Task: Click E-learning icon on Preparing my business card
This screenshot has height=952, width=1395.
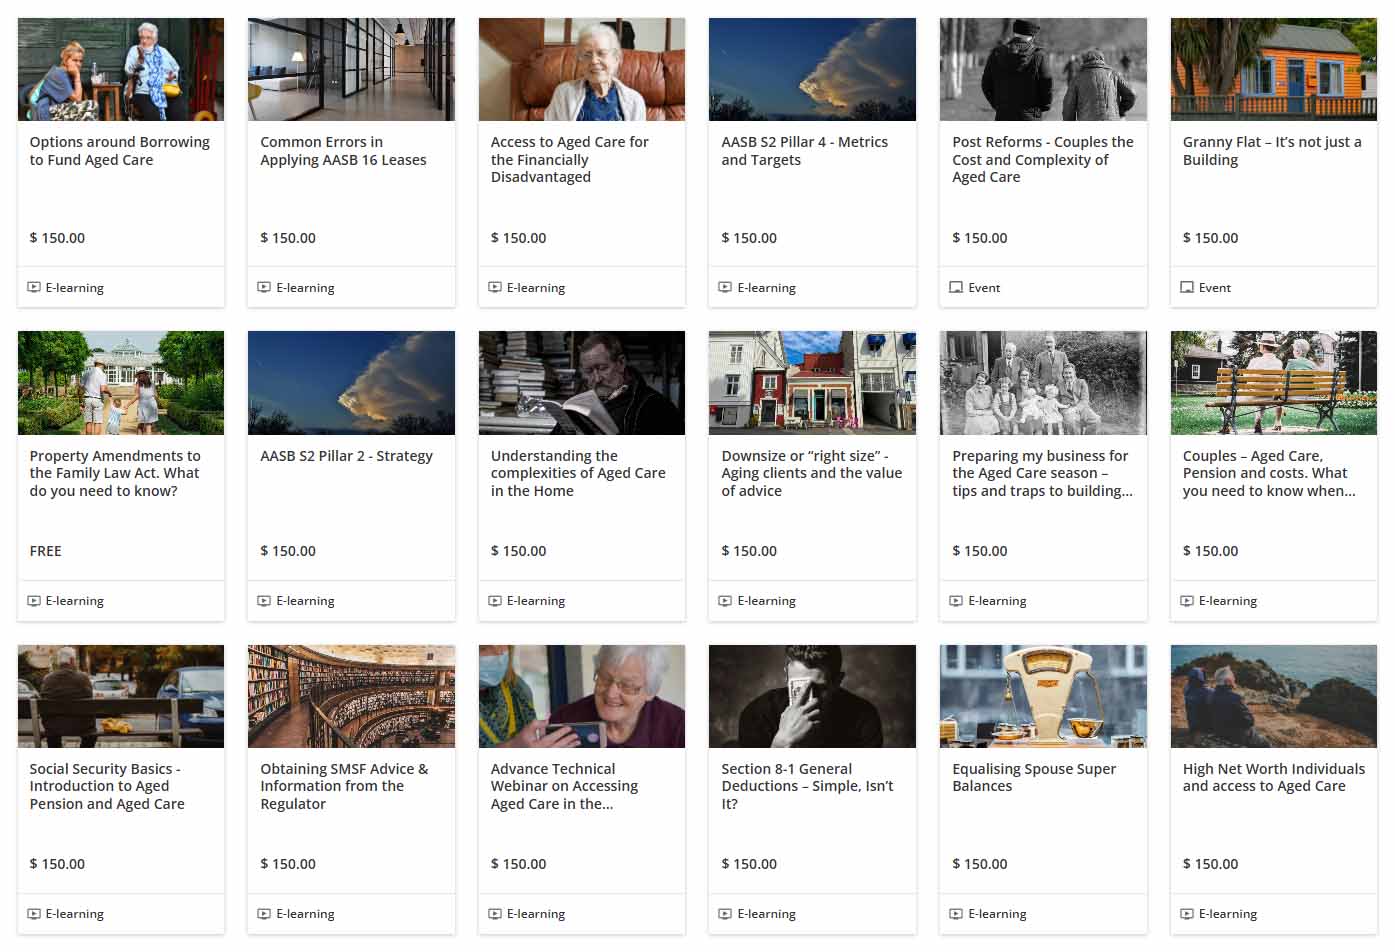Action: [x=956, y=601]
